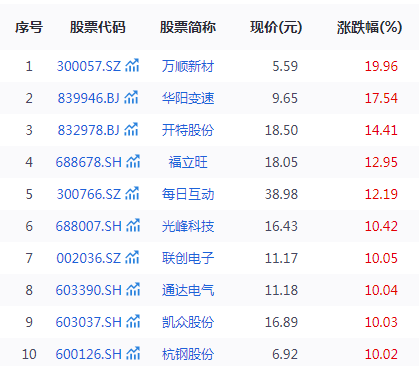Open the chart icon beside 688678.SH
Viewport: 419px width, 366px height.
(133, 162)
